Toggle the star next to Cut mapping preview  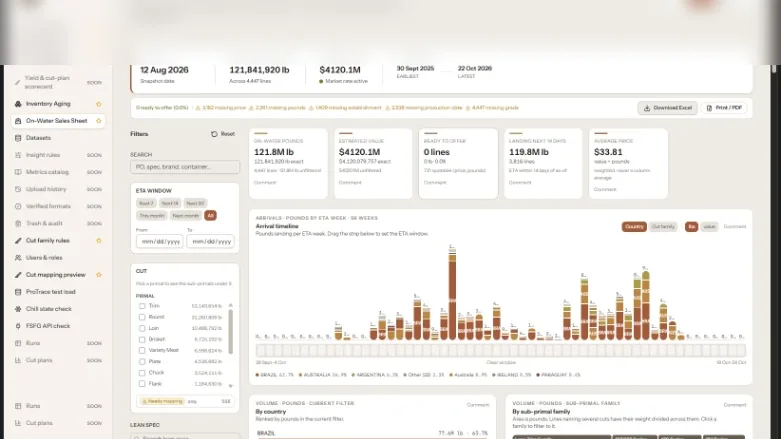99,275
